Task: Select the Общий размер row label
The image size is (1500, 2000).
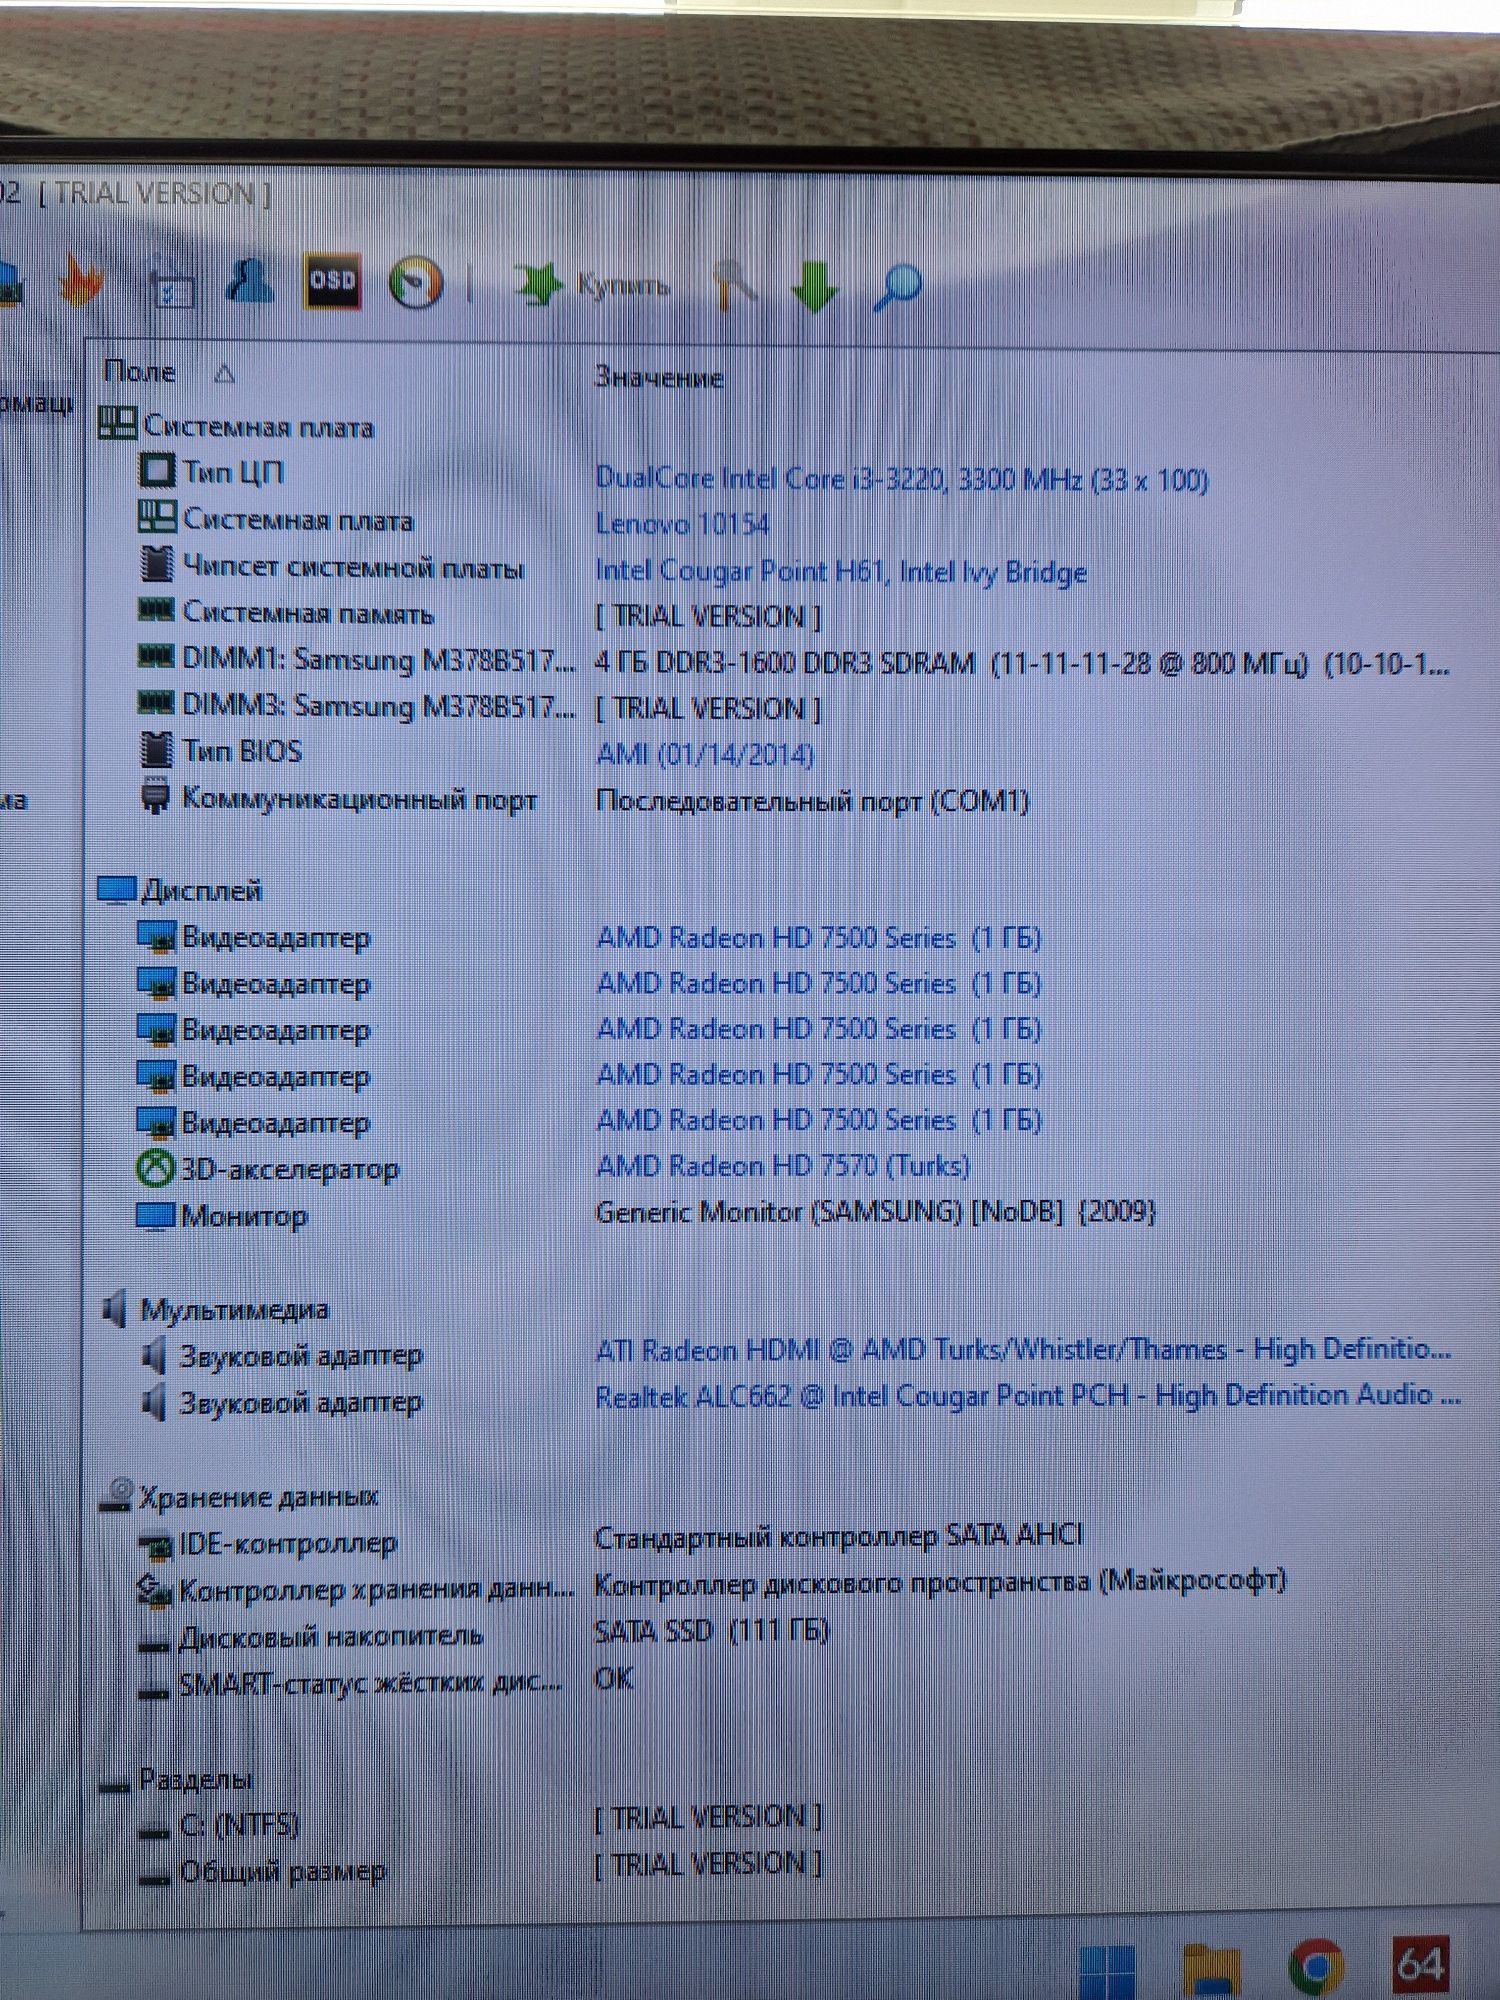Action: (x=282, y=1871)
